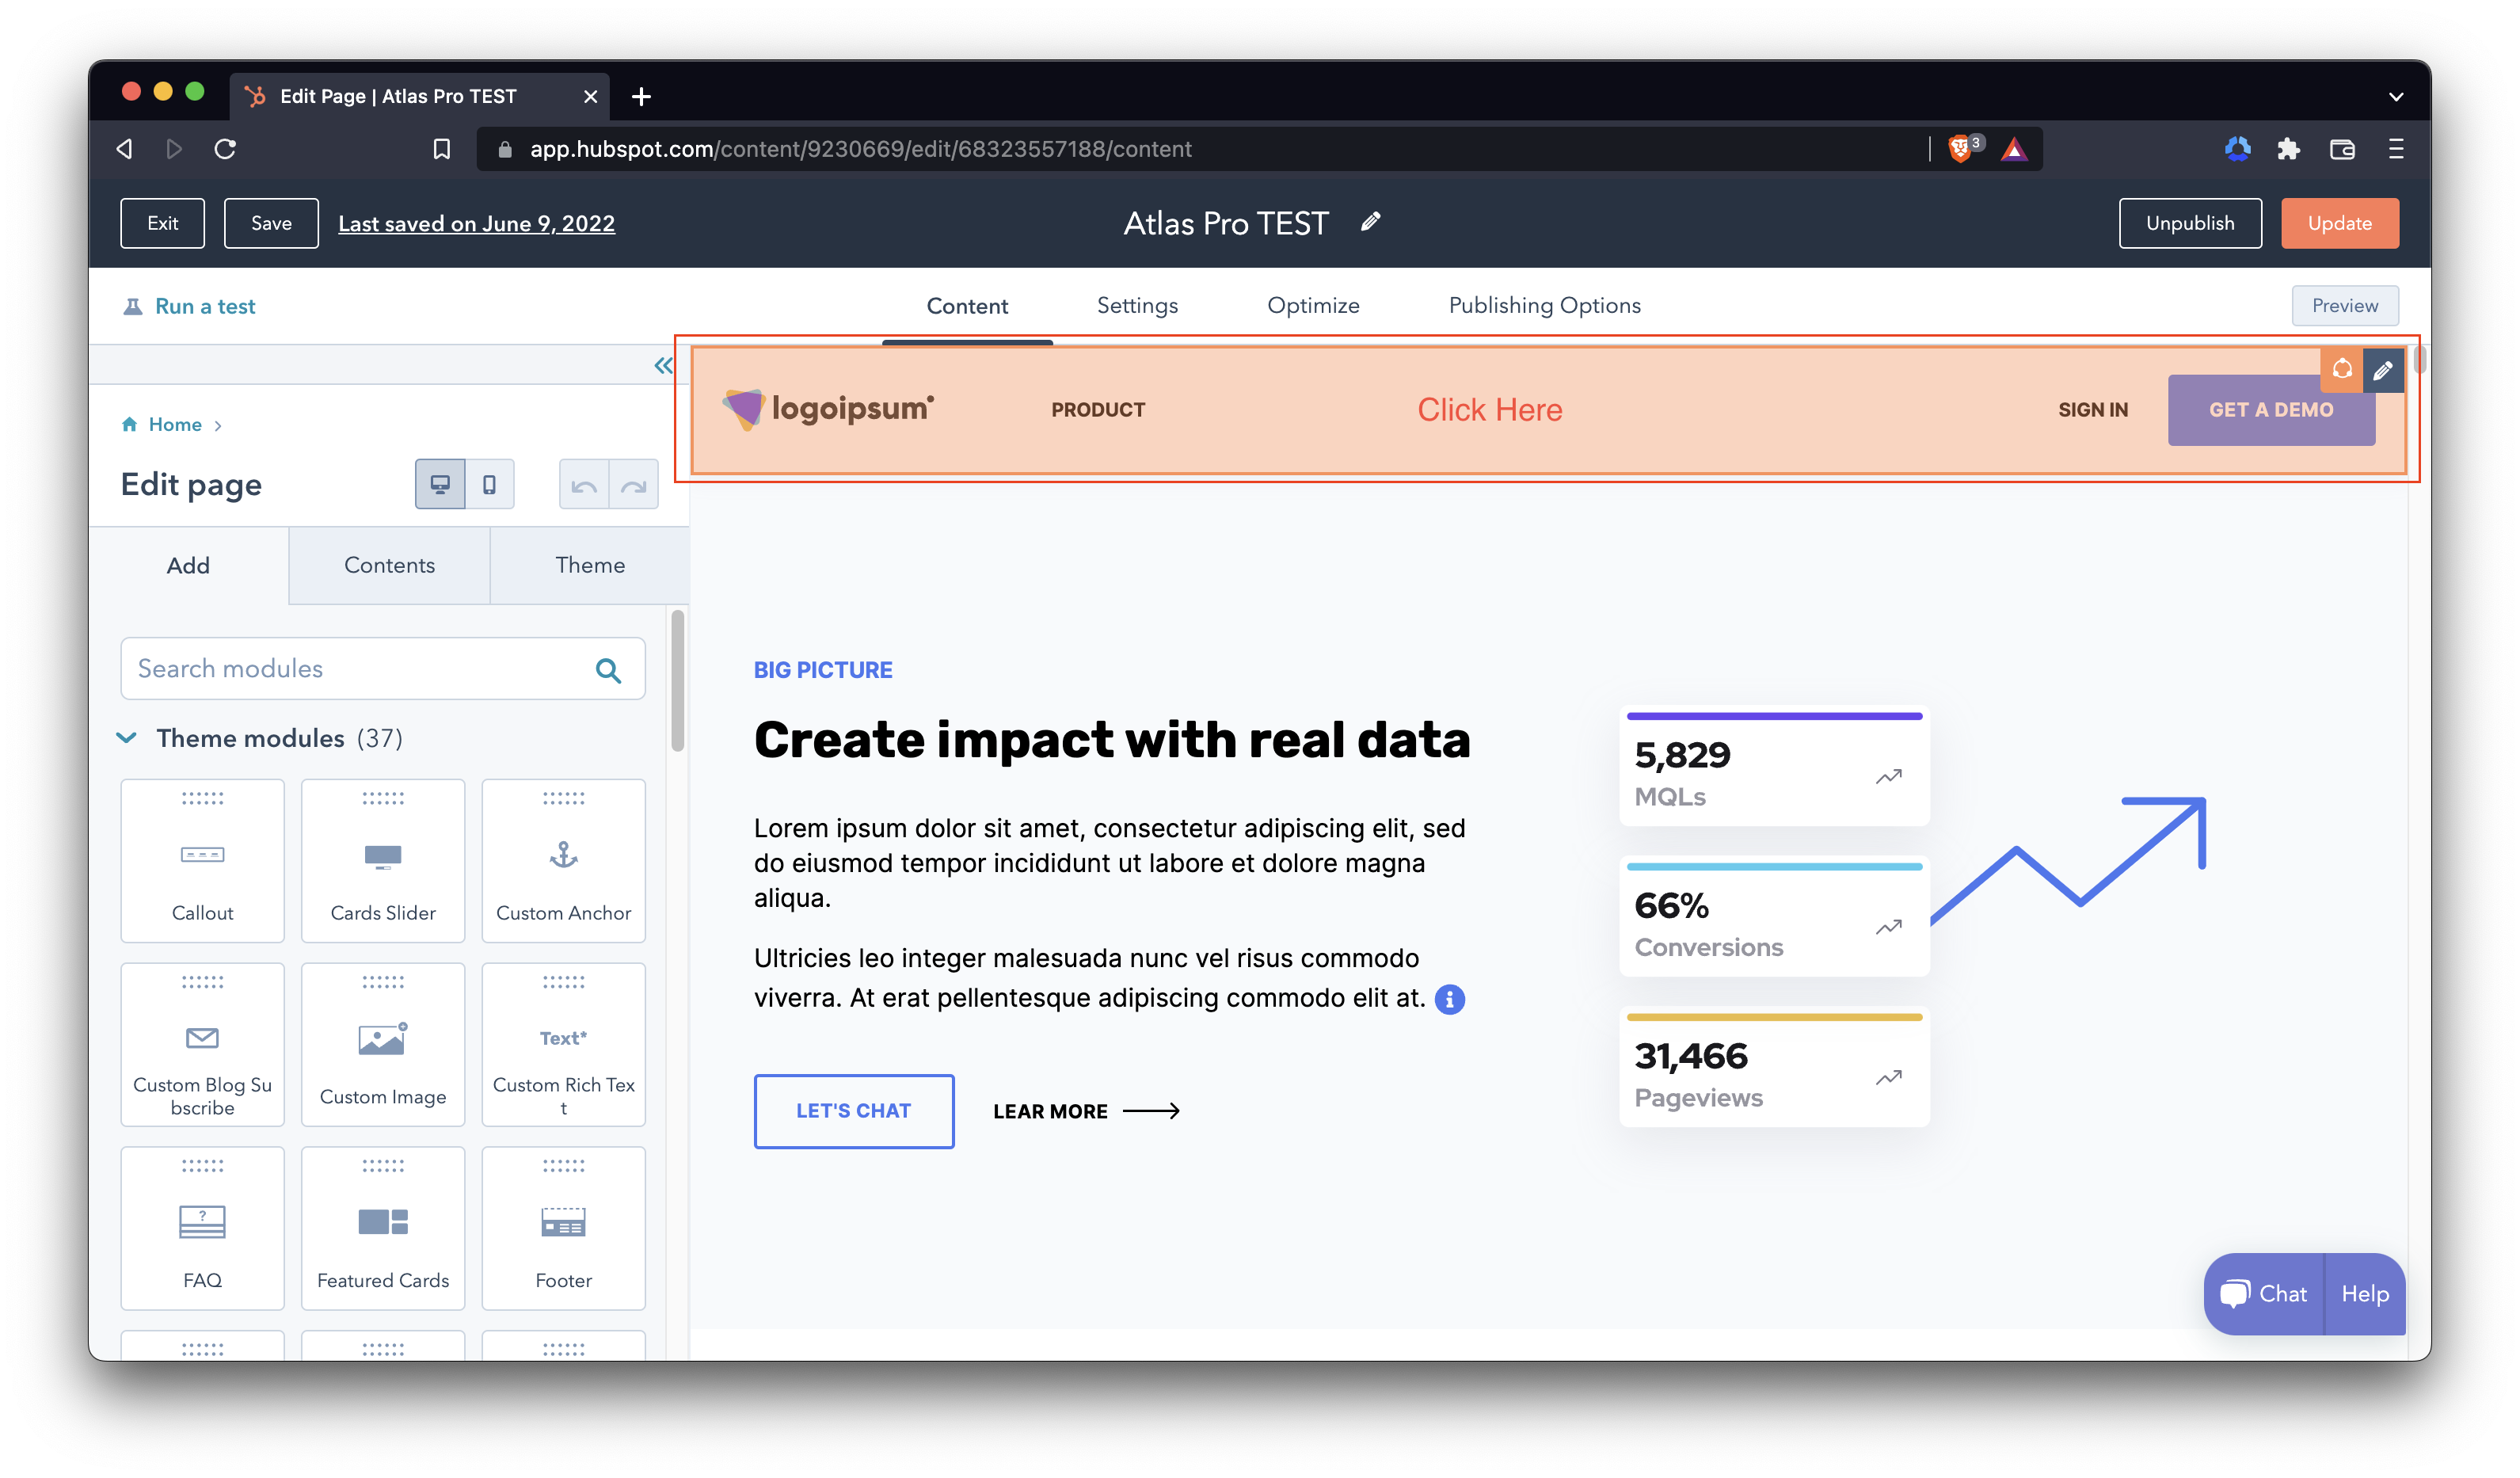
Task: Click the header module edit pencil icon
Action: coord(2383,370)
